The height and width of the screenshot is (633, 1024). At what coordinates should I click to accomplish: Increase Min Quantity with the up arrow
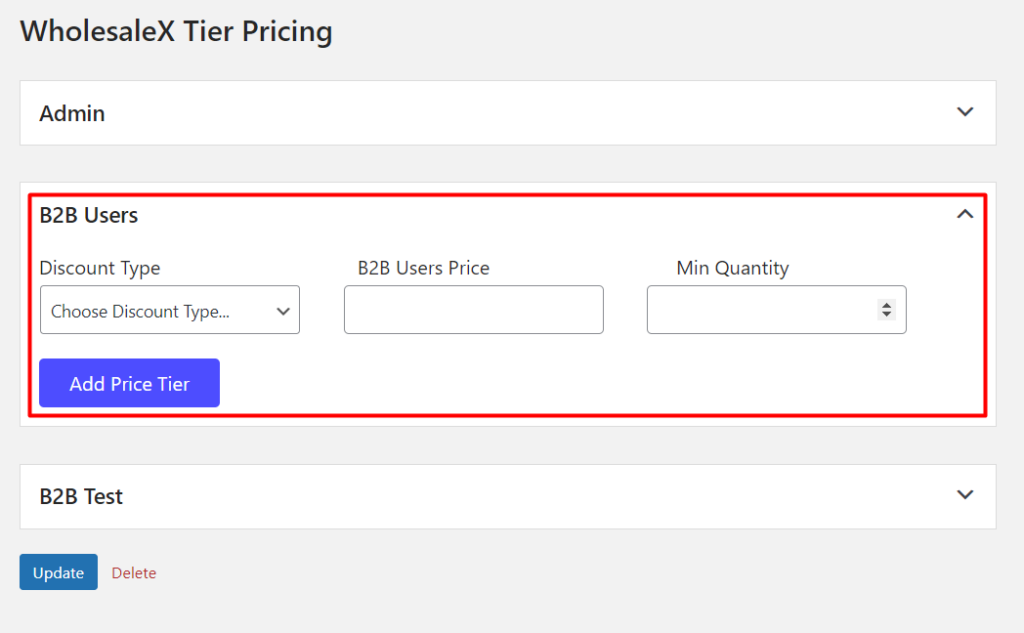tap(886, 305)
